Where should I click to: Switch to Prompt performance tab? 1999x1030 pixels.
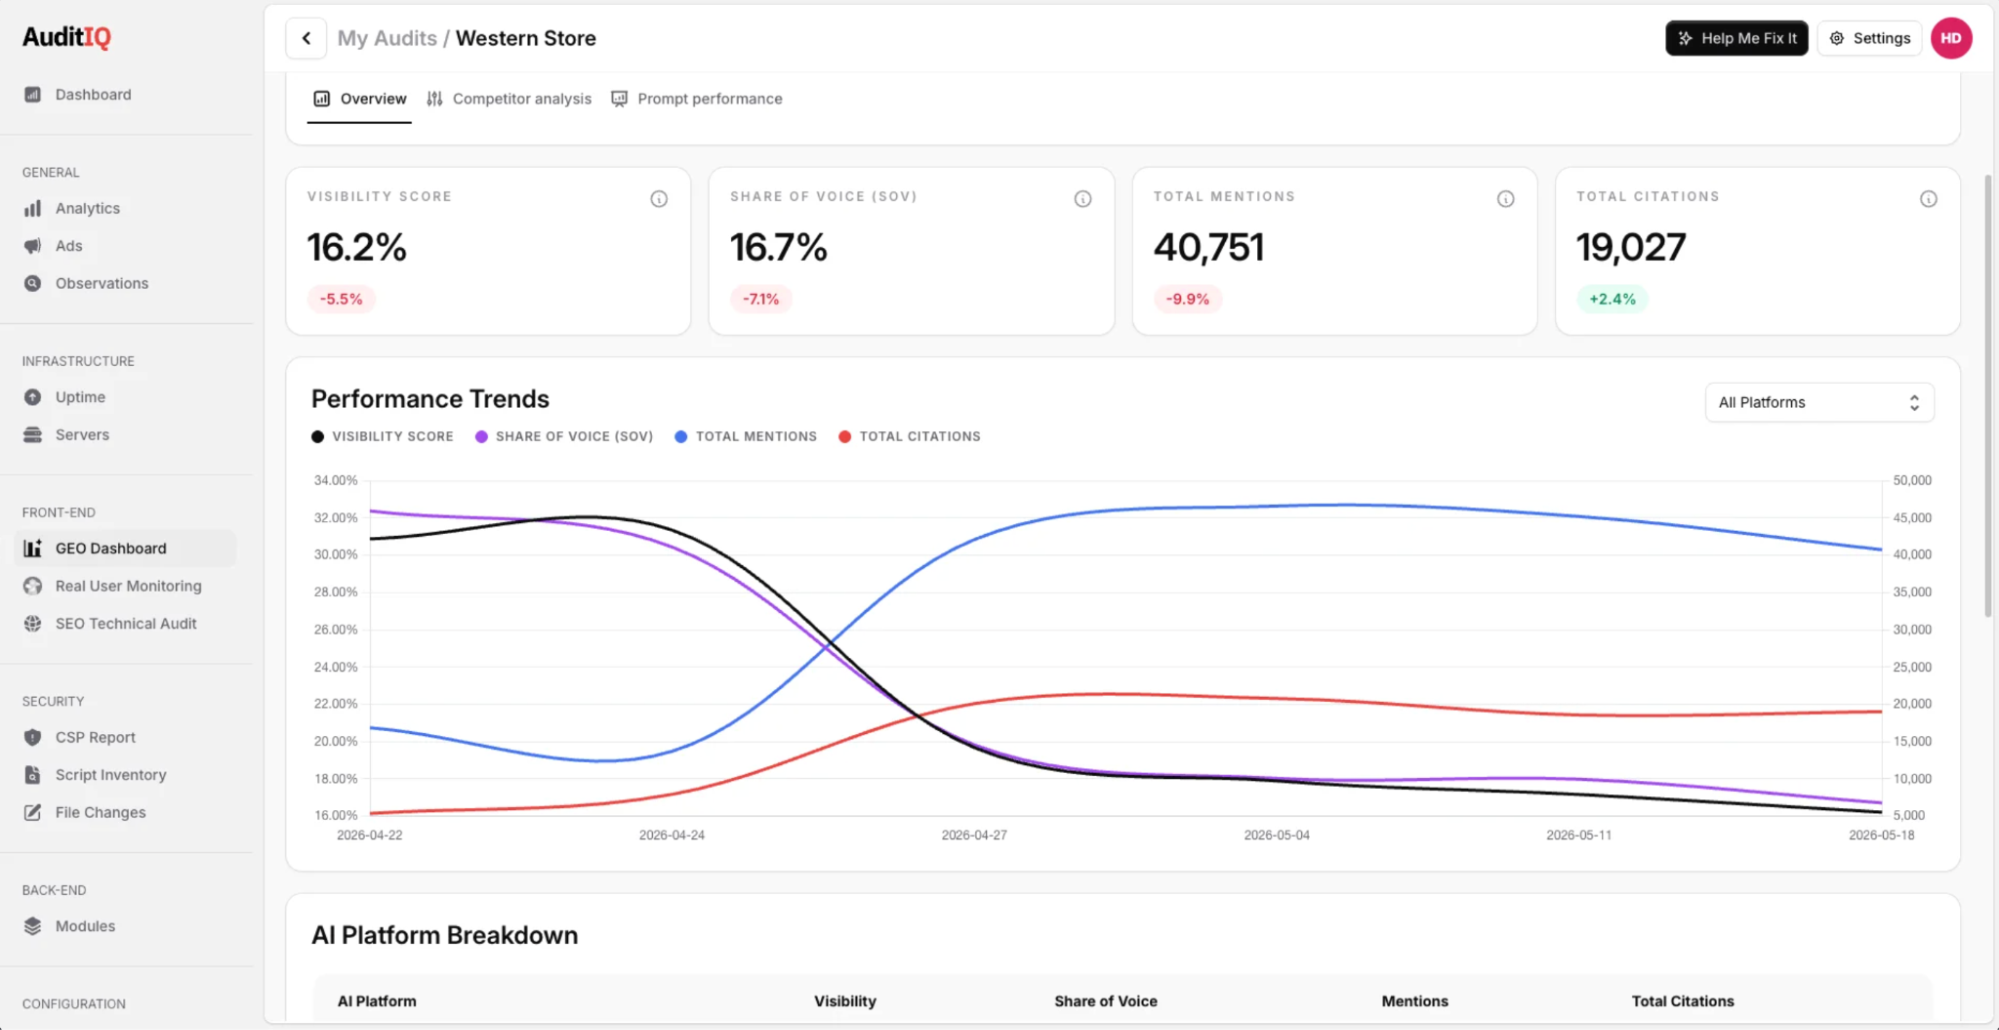[697, 99]
